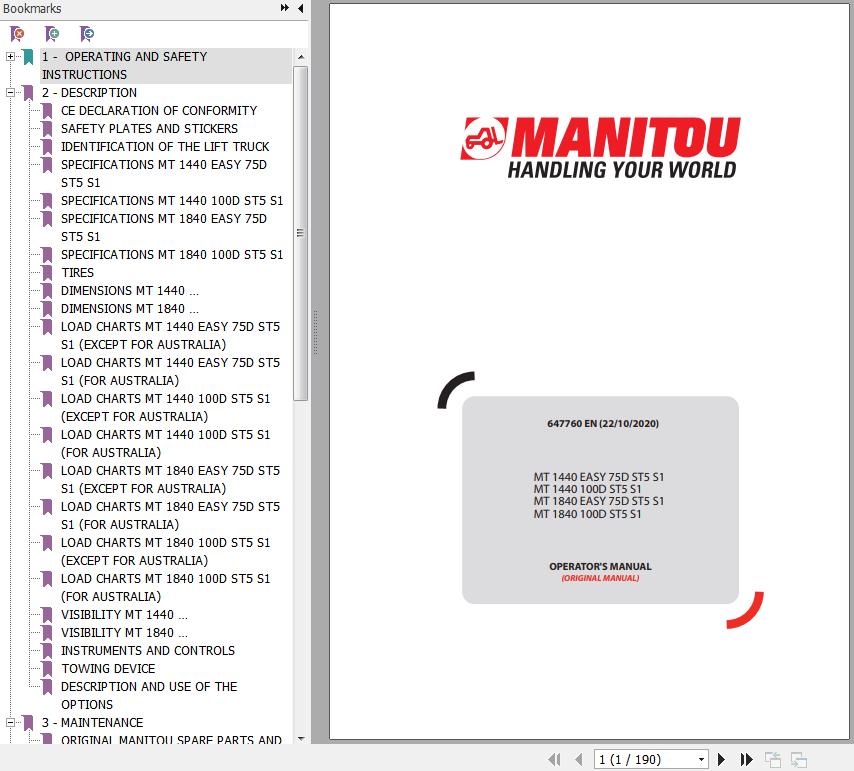Image resolution: width=854 pixels, height=771 pixels.
Task: Open Visibility MT 1840 bookmark
Action: click(x=124, y=632)
